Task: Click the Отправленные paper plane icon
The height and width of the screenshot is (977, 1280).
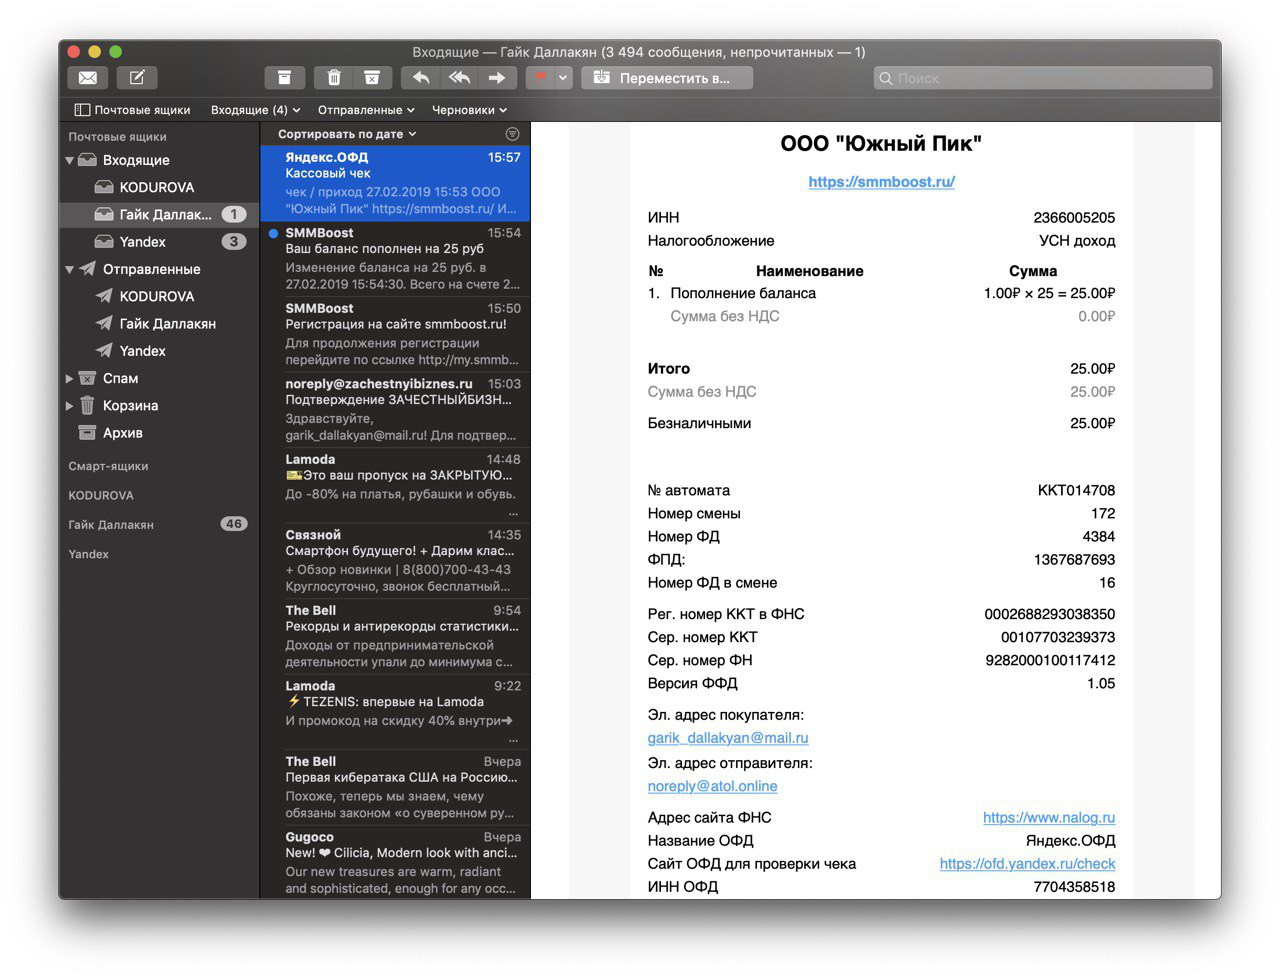Action: coord(88,269)
